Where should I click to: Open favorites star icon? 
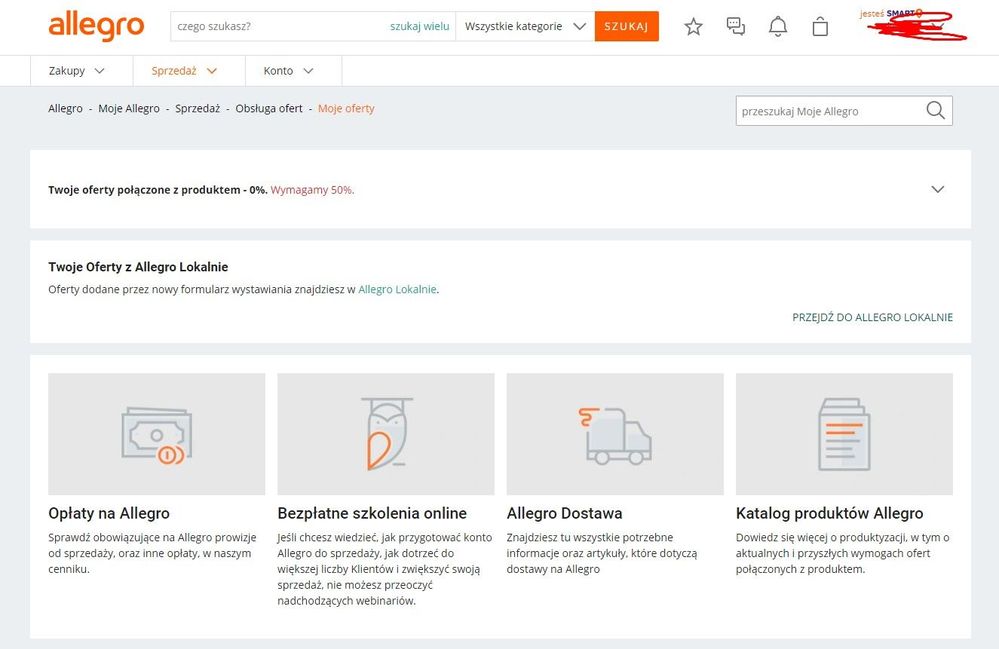pyautogui.click(x=693, y=27)
